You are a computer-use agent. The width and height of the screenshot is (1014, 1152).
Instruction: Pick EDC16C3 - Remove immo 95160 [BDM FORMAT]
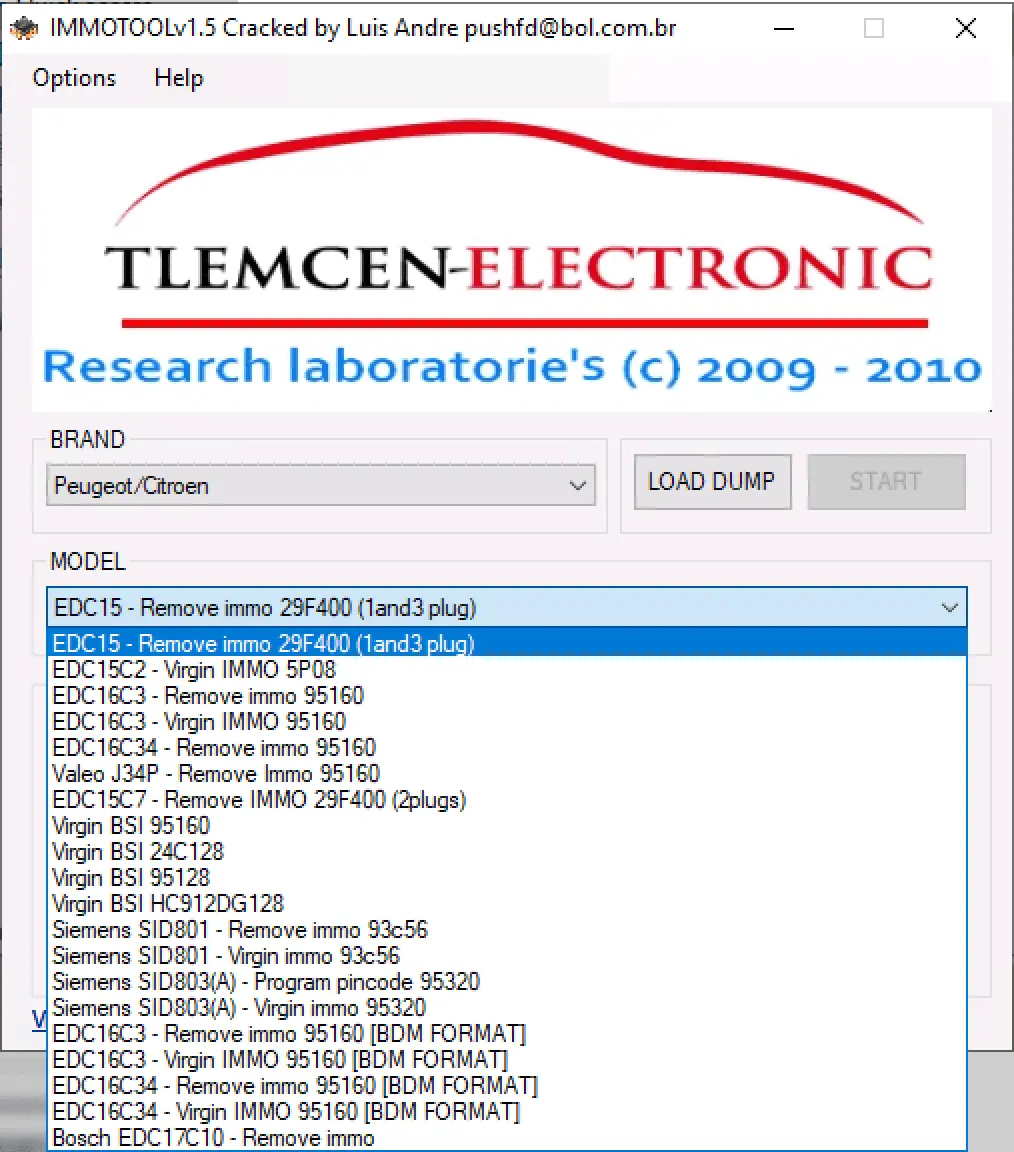[x=506, y=1034]
